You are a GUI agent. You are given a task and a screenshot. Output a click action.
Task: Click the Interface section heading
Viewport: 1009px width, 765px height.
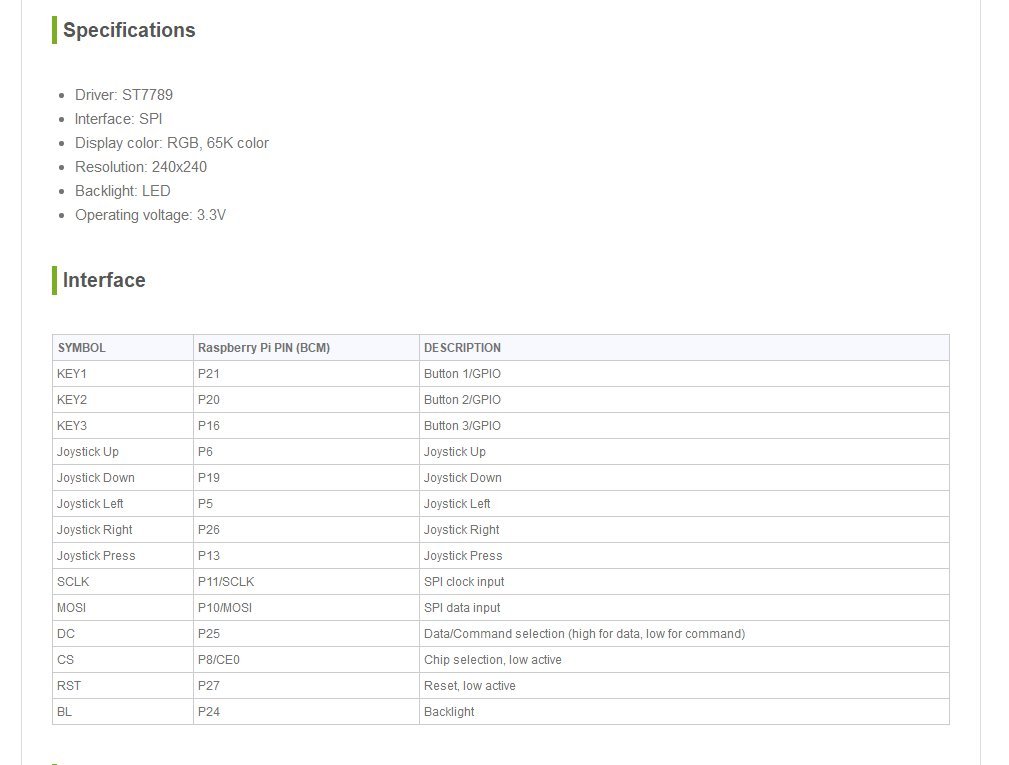(104, 280)
